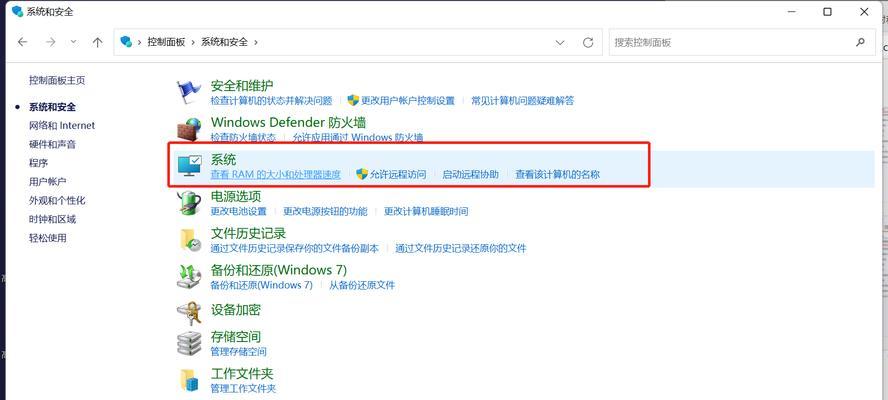Open the 安全和维护 flag icon
888x400 pixels.
click(x=189, y=92)
